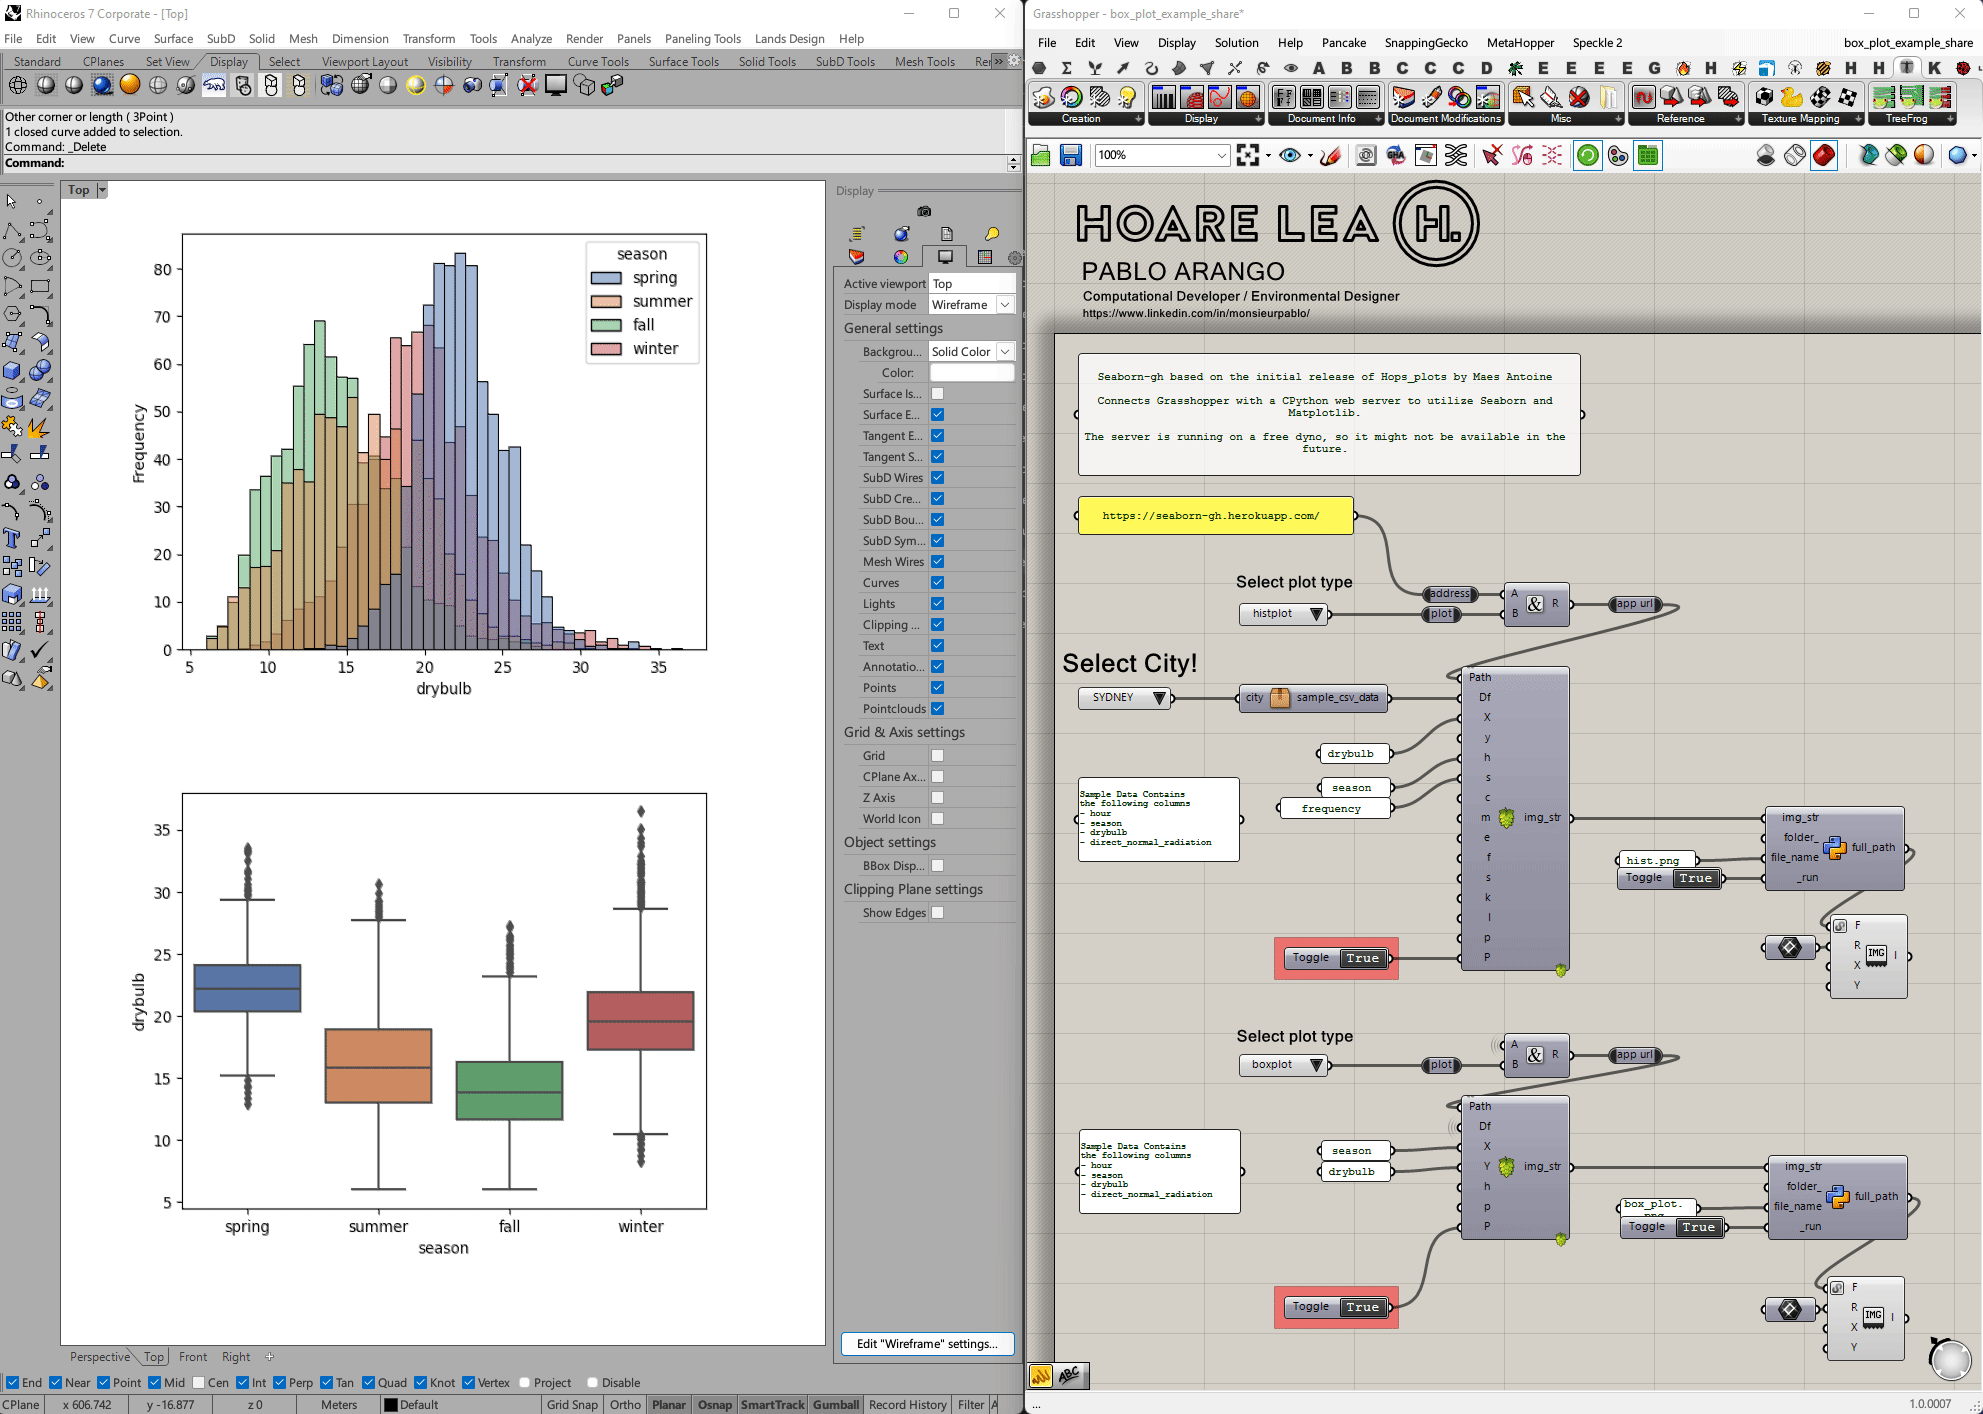This screenshot has width=1983, height=1414.
Task: Open the Display mode Wireframe dropdown
Action: (x=1005, y=305)
